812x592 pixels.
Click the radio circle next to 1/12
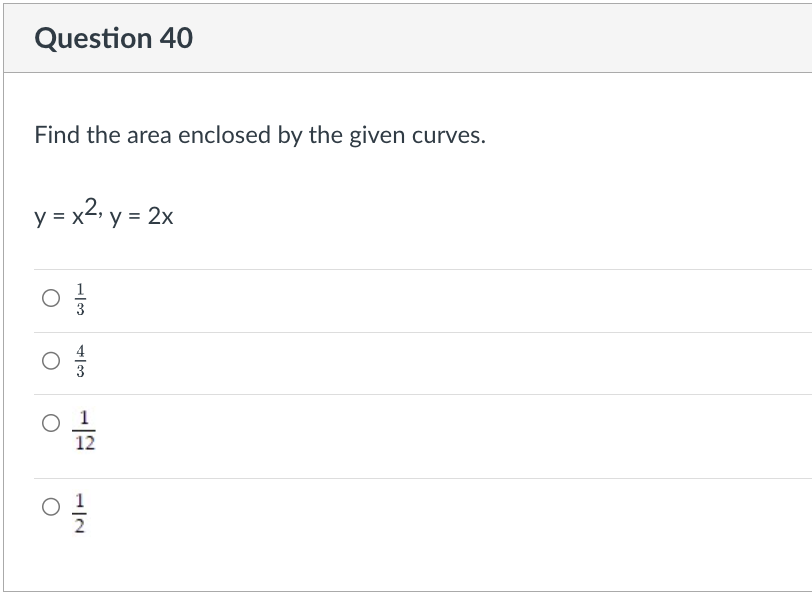(50, 424)
